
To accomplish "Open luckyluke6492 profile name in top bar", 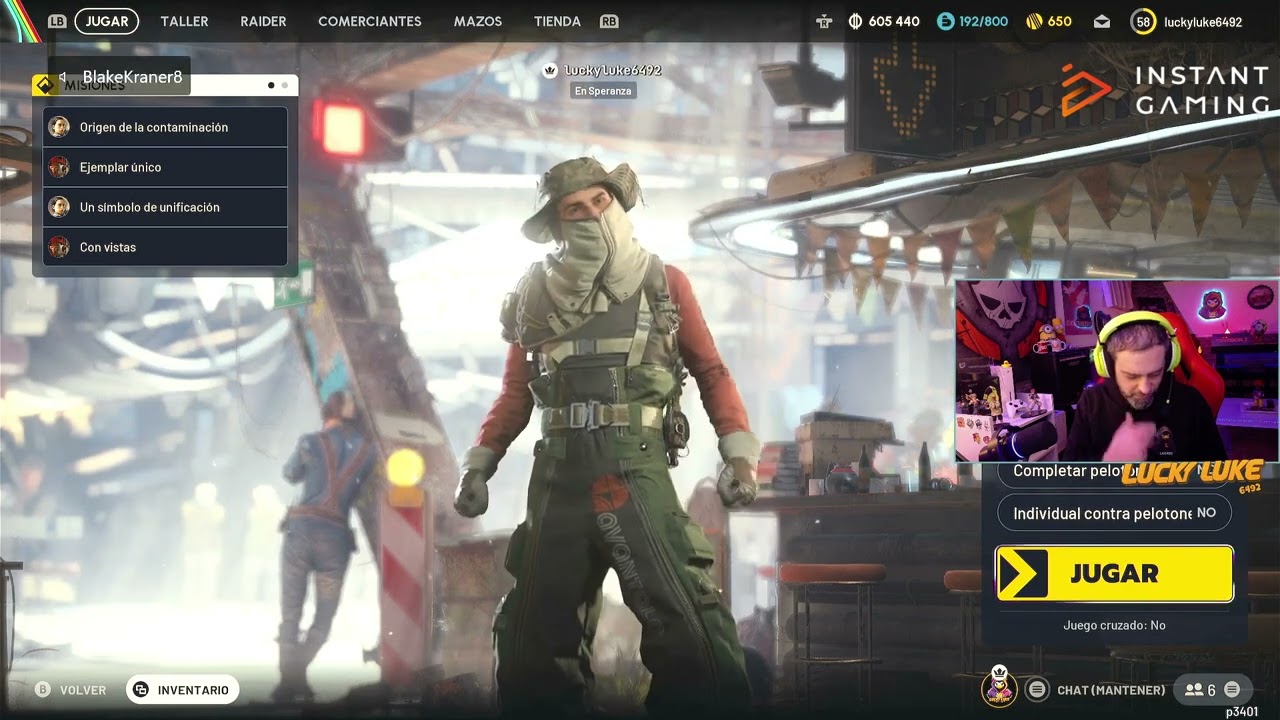I will point(1203,21).
